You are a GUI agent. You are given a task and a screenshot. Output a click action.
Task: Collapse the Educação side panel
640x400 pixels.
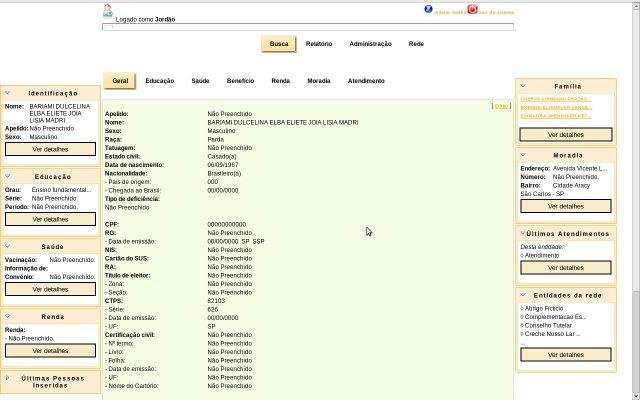point(7,176)
